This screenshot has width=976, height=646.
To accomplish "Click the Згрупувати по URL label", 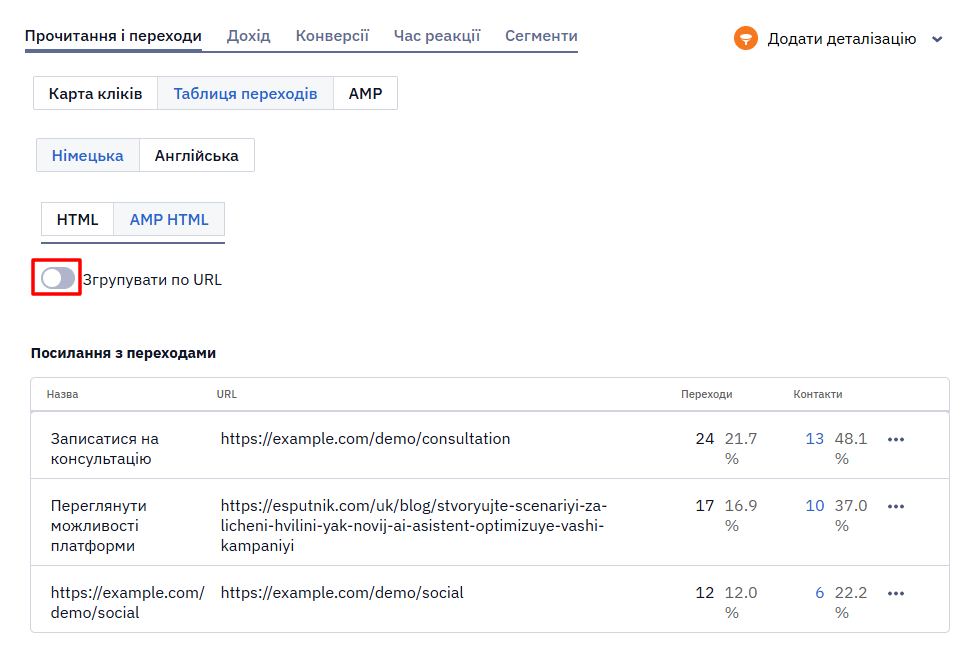I will point(152,280).
